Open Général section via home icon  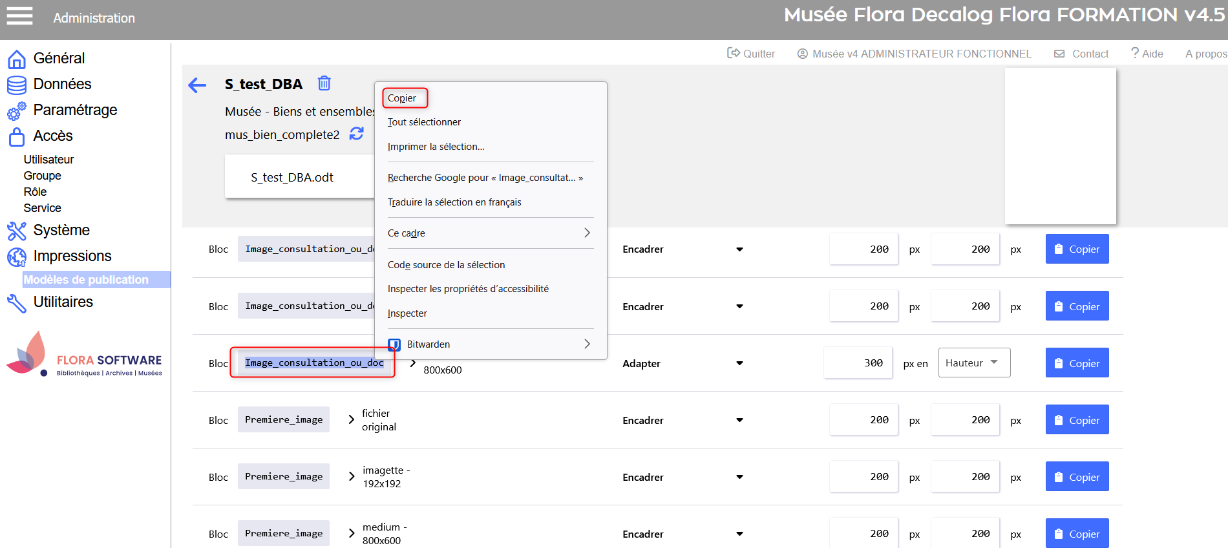16,59
